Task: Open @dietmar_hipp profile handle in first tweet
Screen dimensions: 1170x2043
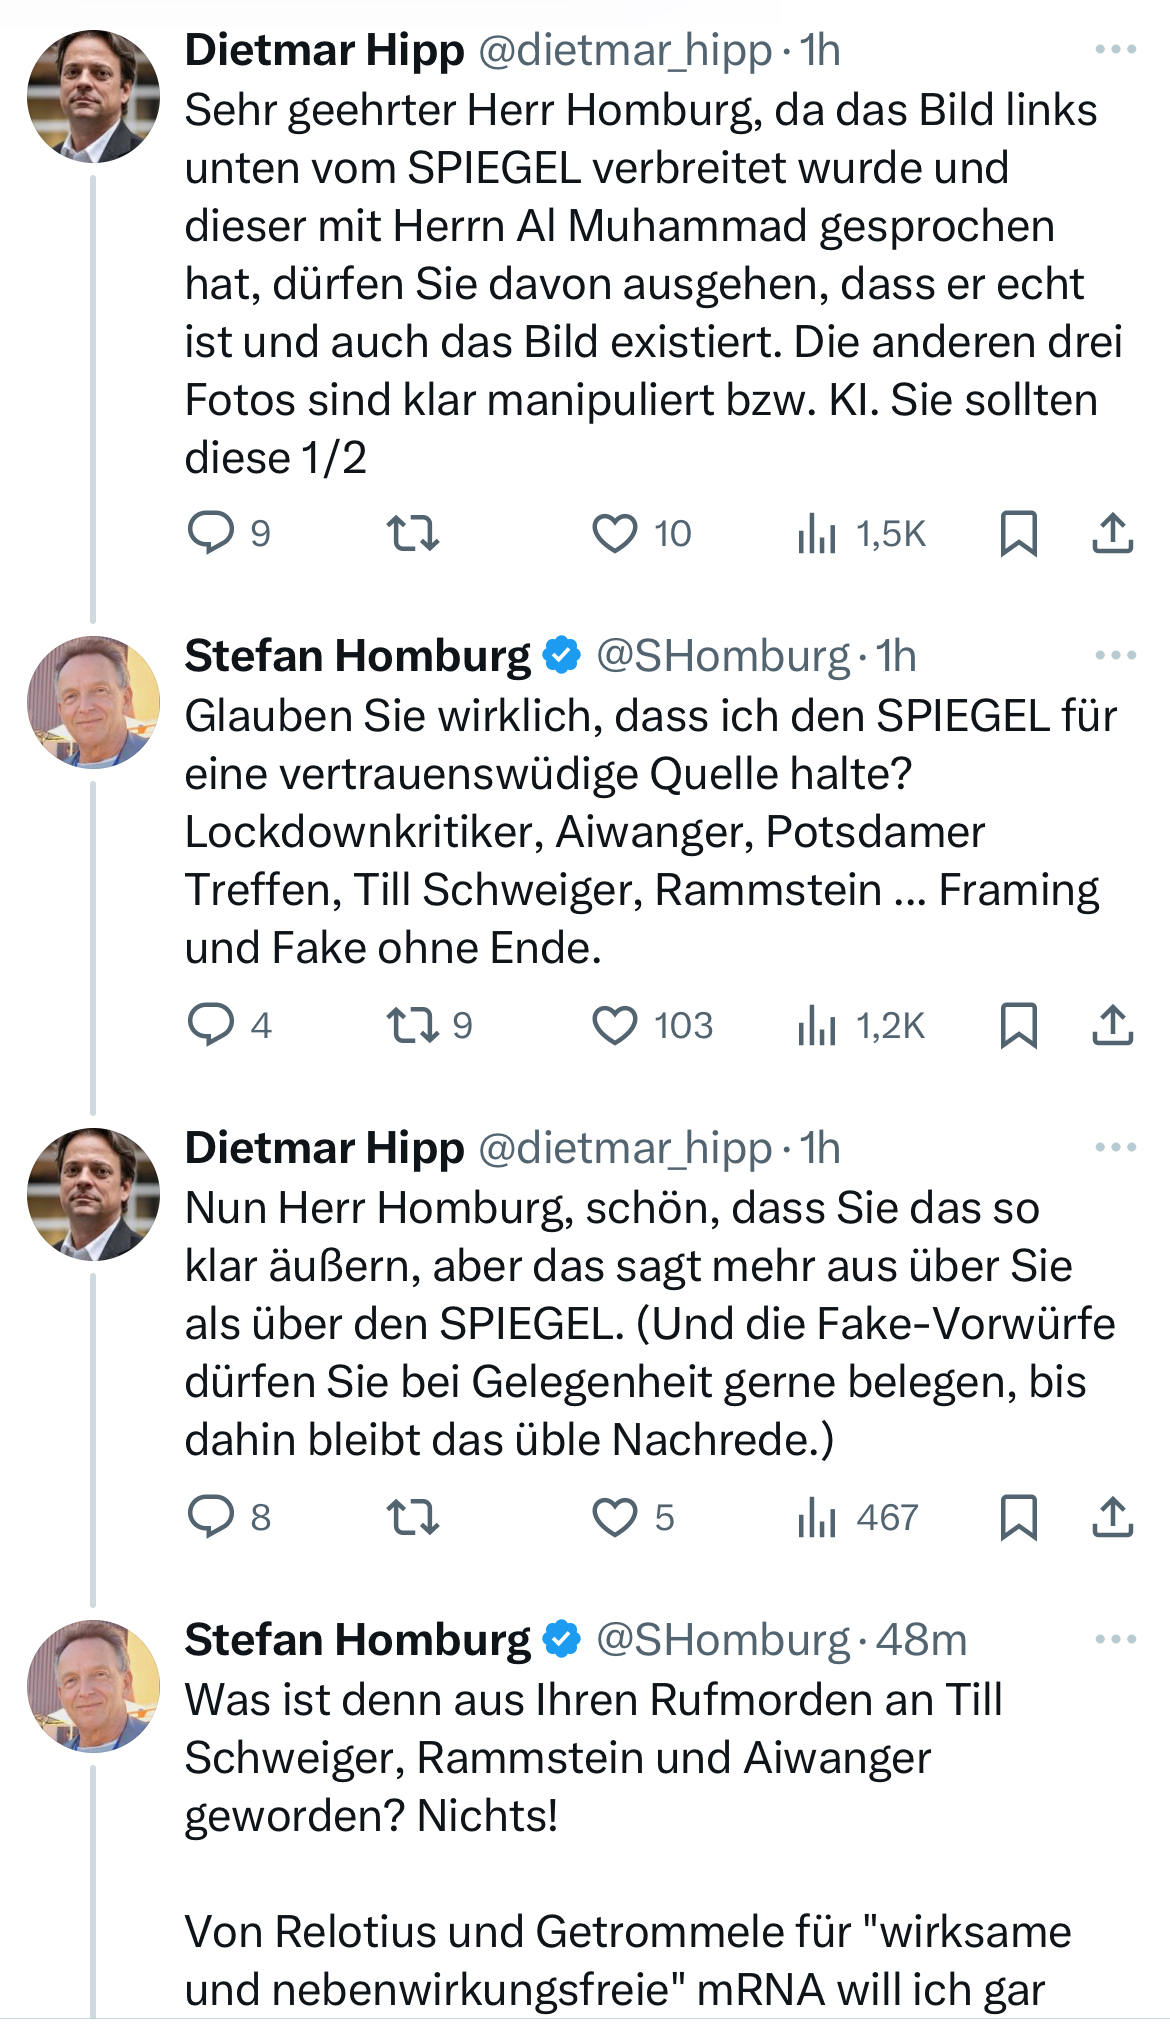Action: click(x=625, y=50)
